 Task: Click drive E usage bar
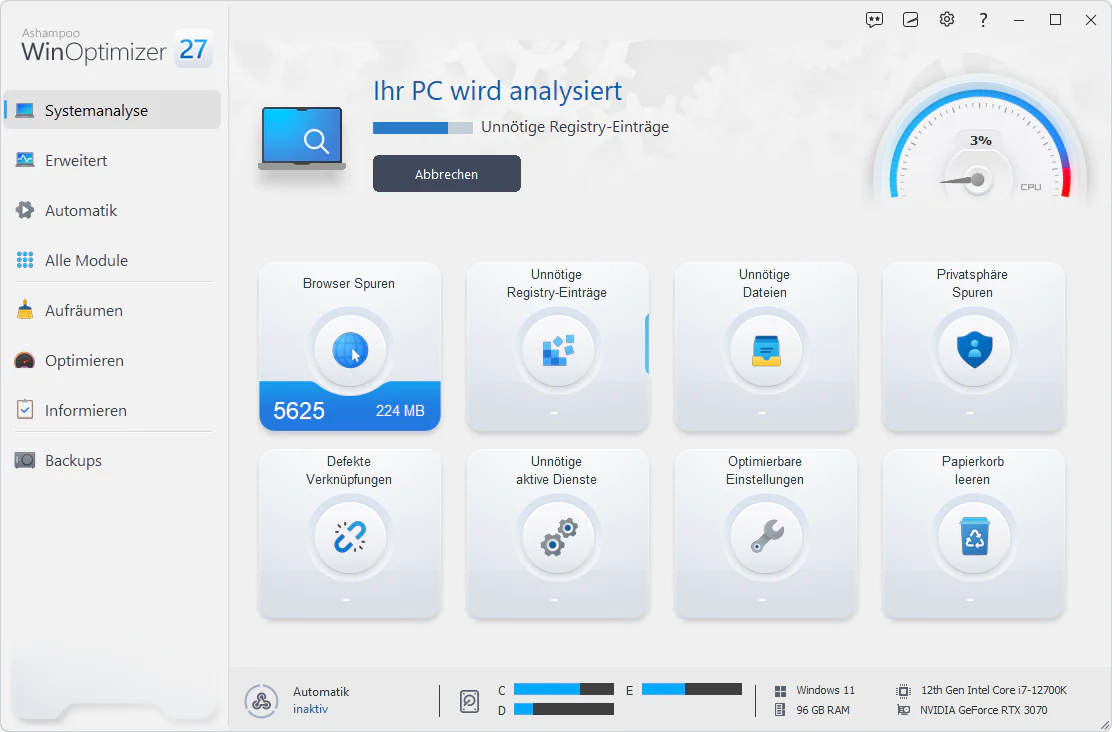[x=691, y=689]
